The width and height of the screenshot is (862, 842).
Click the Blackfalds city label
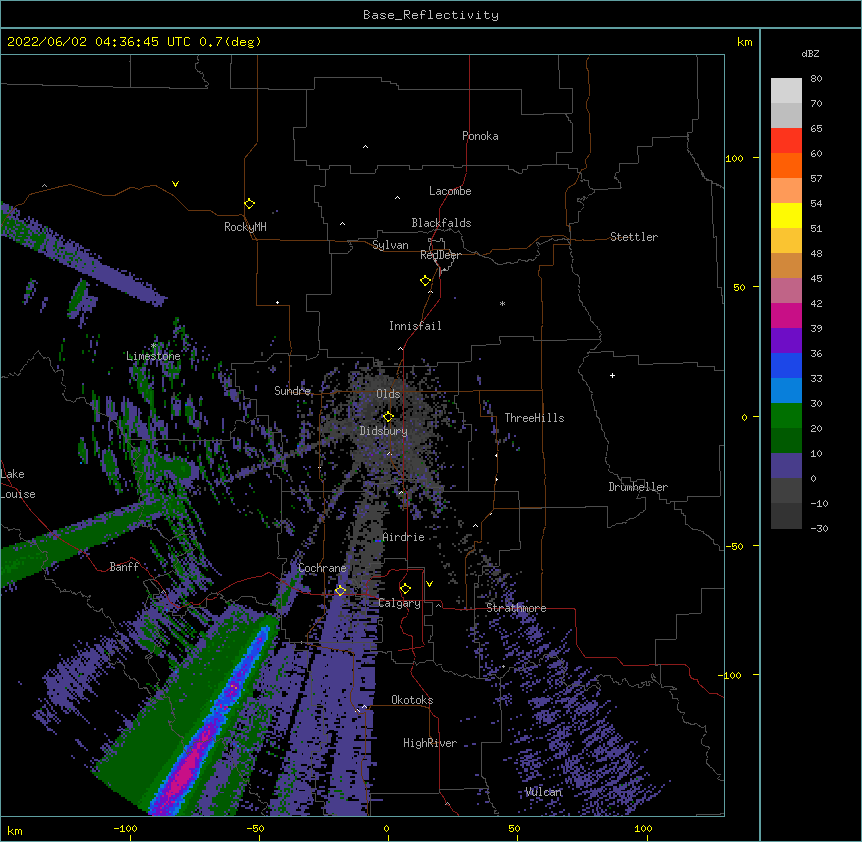click(x=441, y=223)
